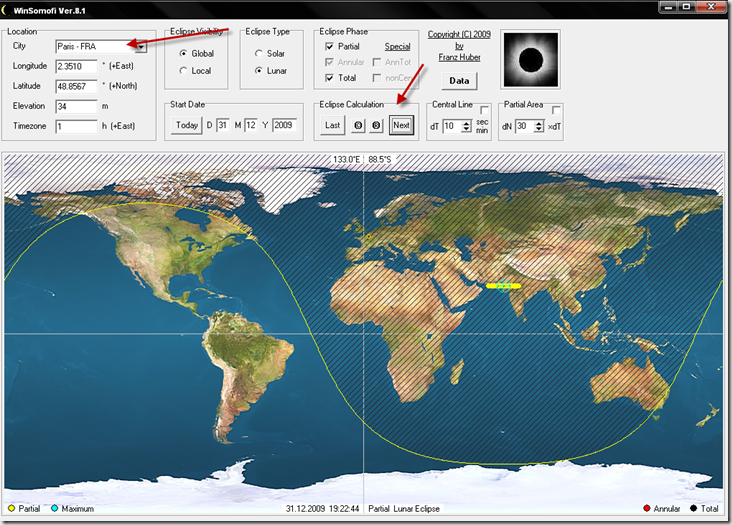Image resolution: width=732 pixels, height=525 pixels.
Task: Open the Data button
Action: point(459,81)
